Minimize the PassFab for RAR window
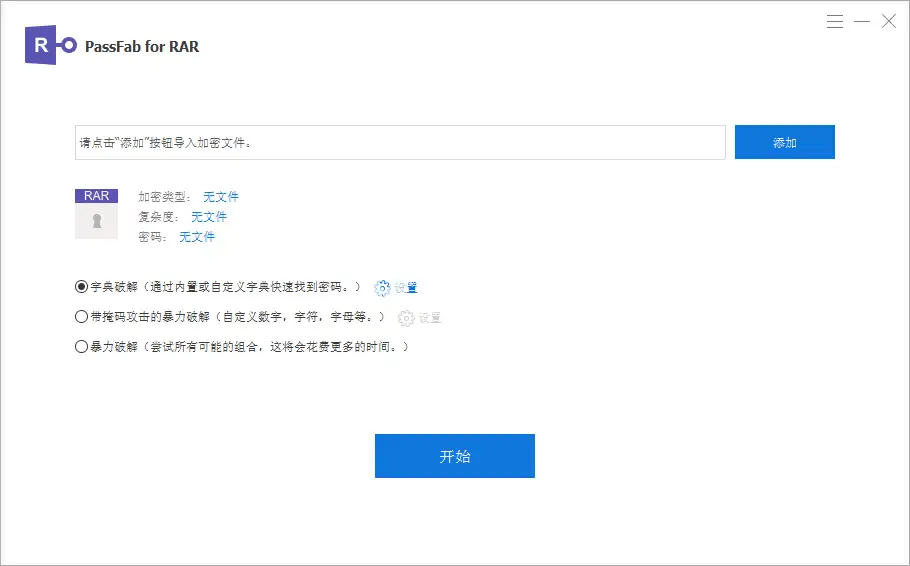The height and width of the screenshot is (566, 910). (x=861, y=21)
